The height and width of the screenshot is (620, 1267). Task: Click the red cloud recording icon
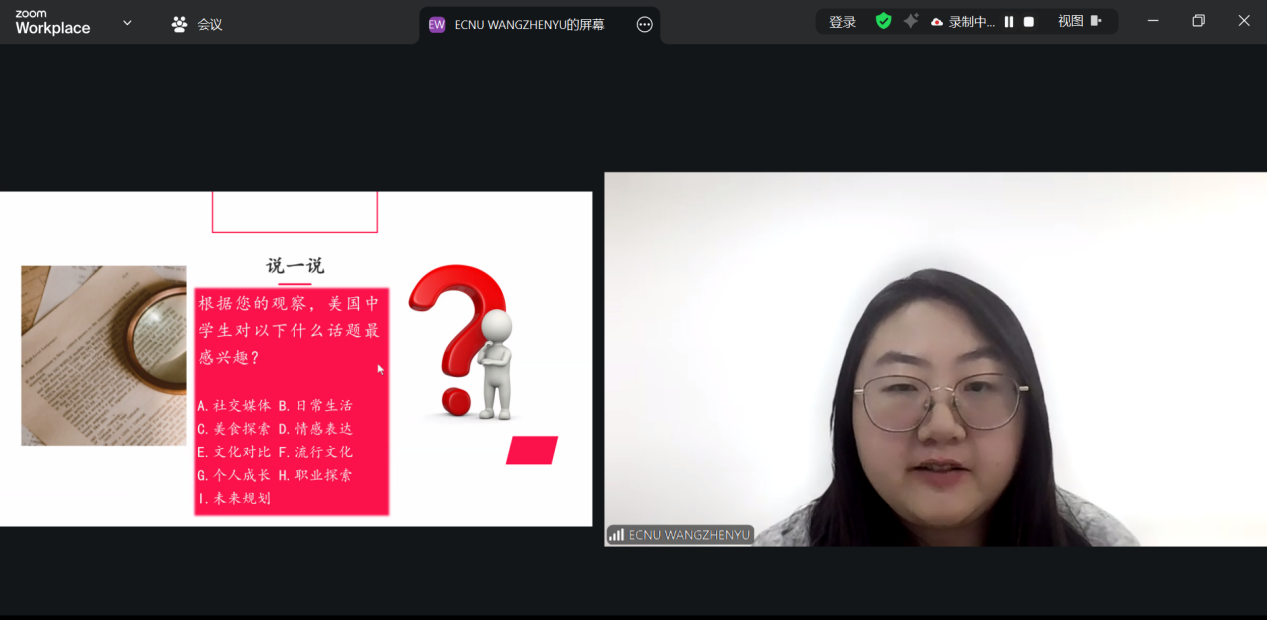(937, 22)
